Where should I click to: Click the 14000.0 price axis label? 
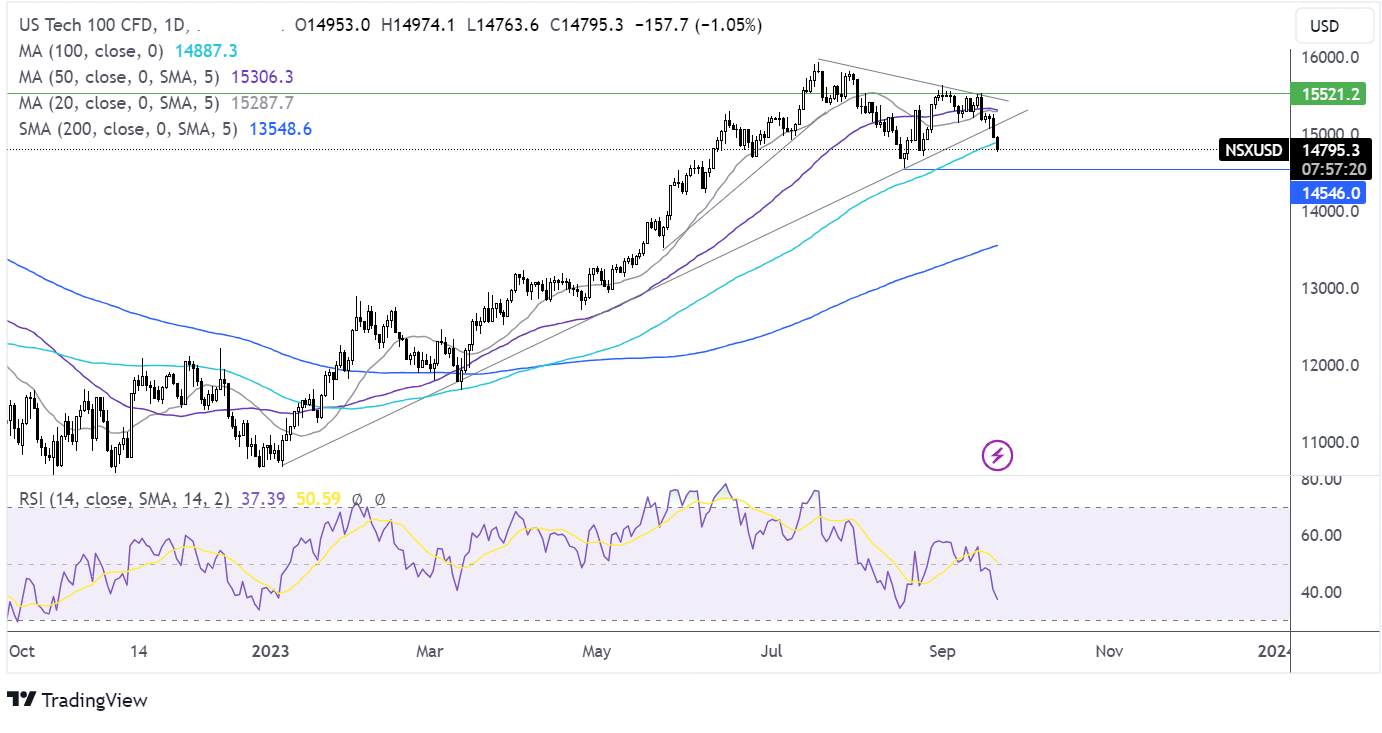pos(1330,211)
